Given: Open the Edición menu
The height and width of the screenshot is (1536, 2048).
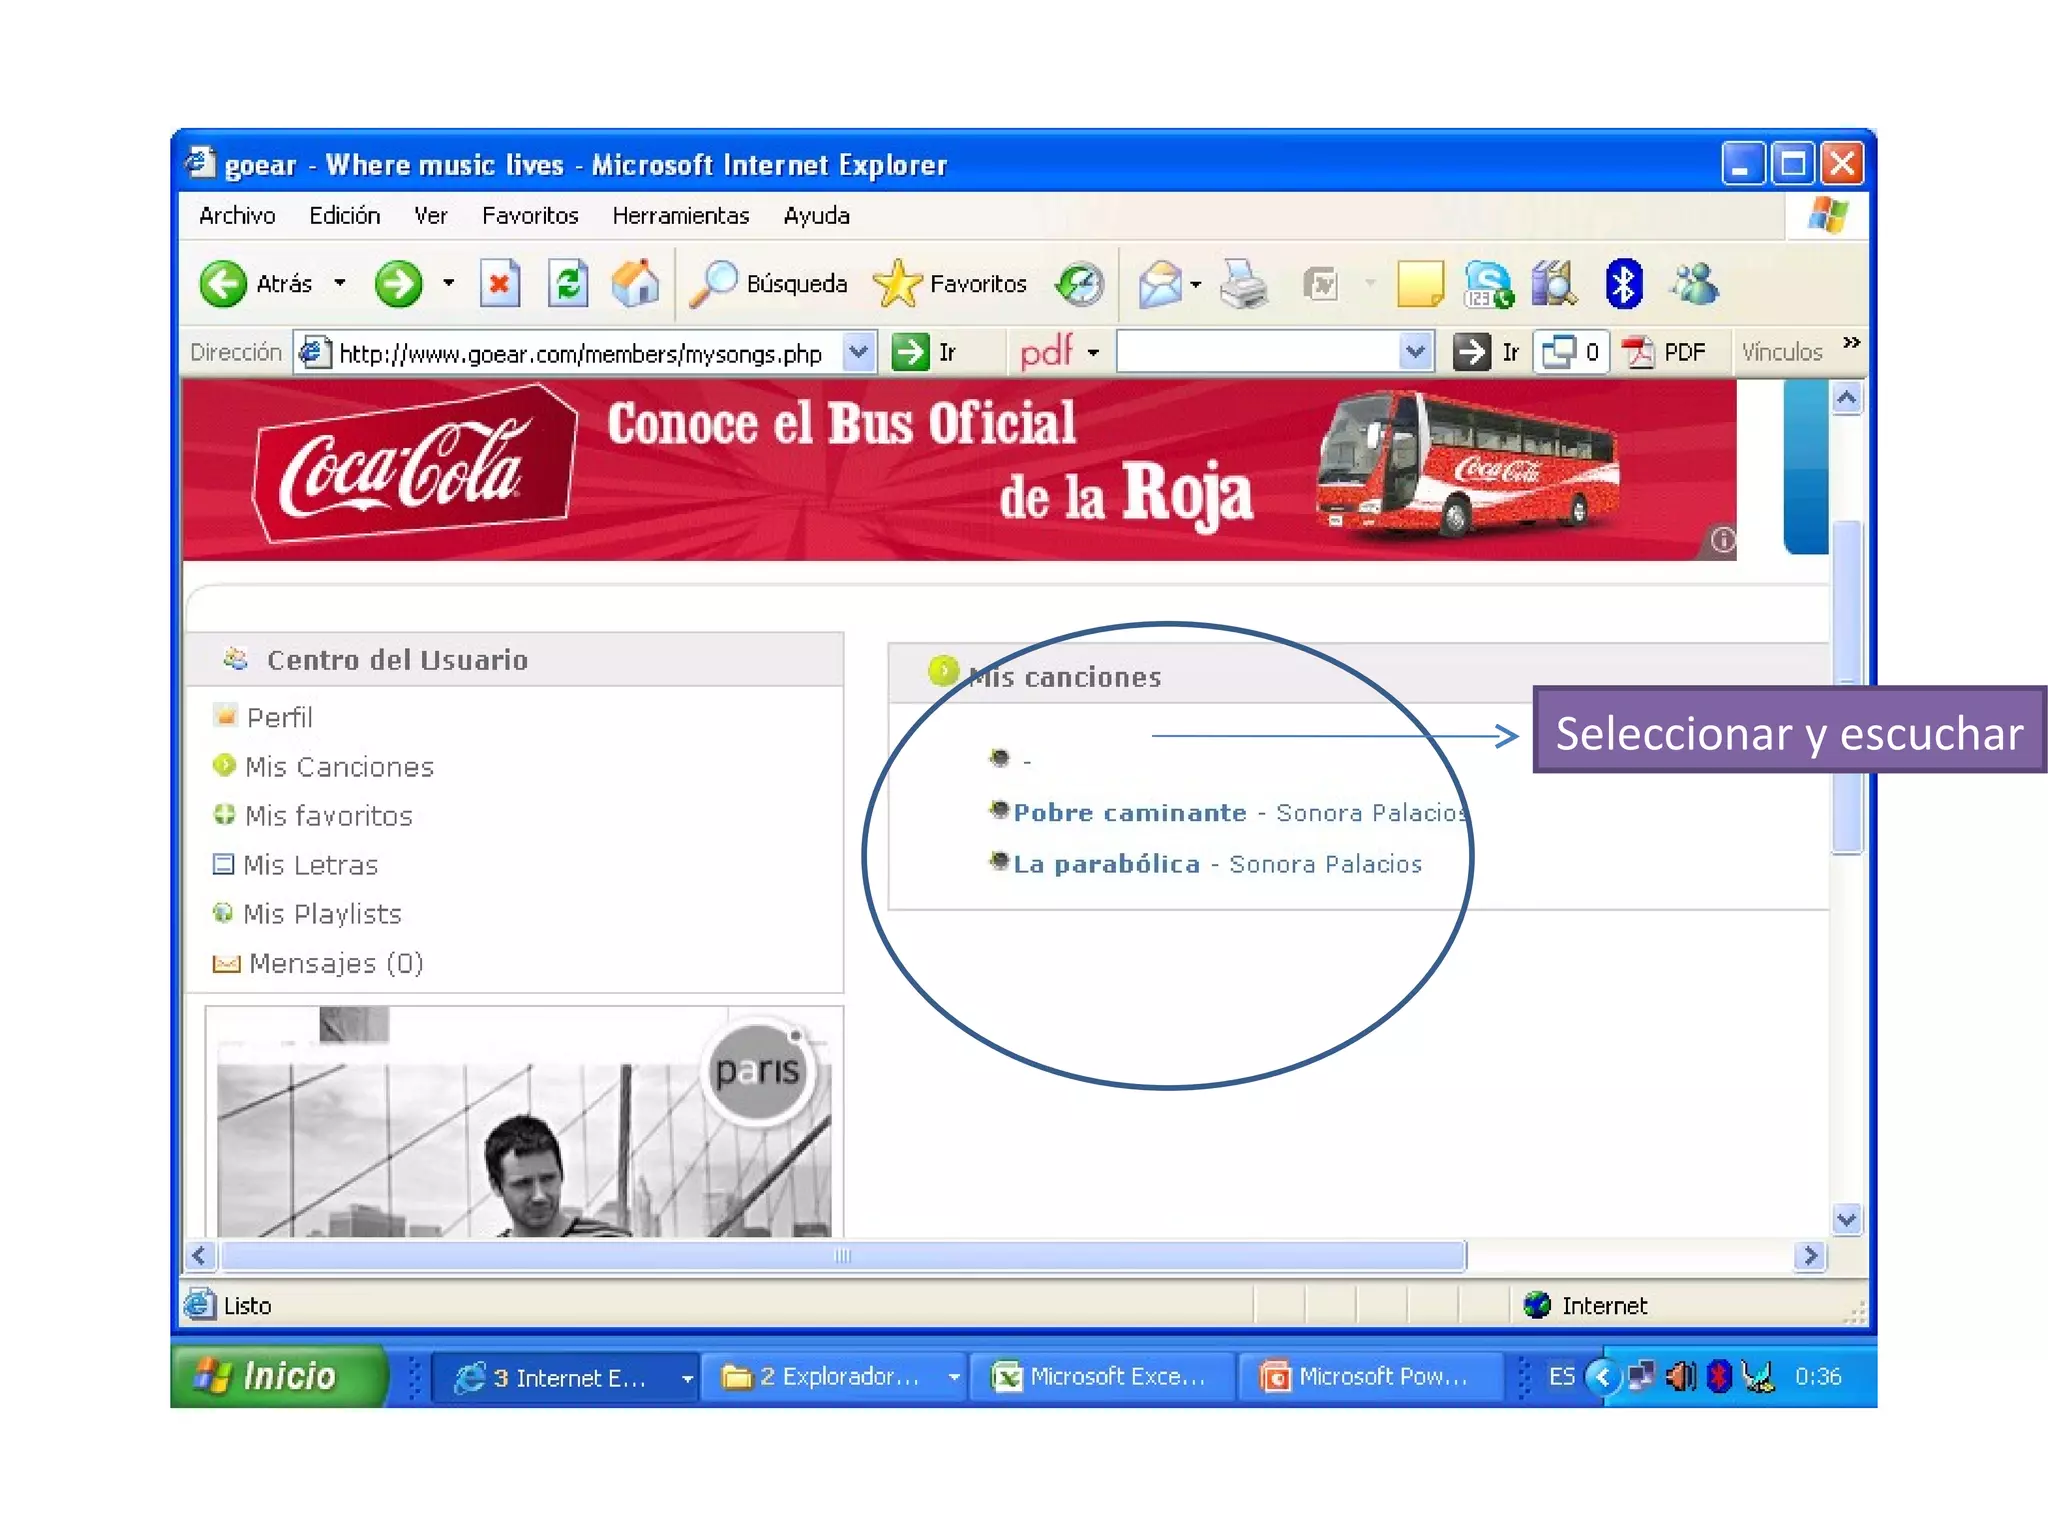Looking at the screenshot, I should pos(344,216).
